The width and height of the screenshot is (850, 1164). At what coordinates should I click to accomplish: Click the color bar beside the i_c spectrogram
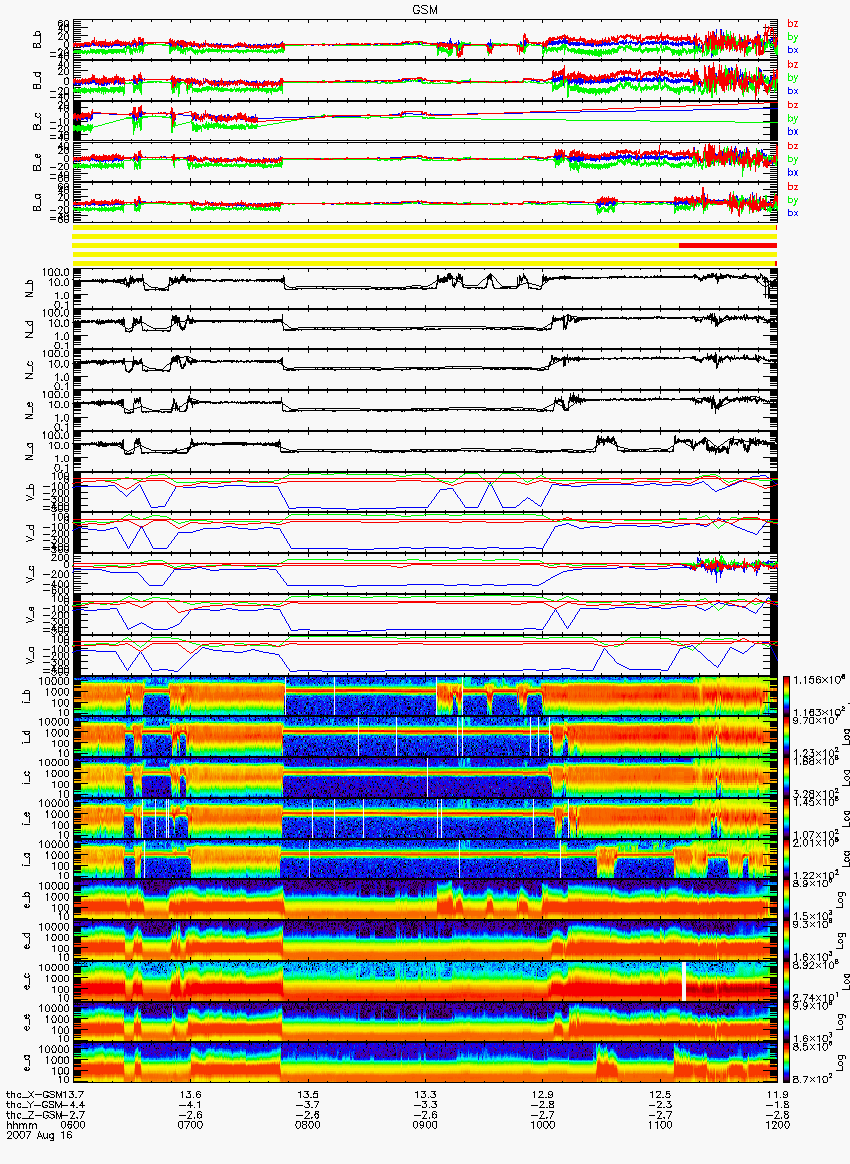(x=785, y=778)
